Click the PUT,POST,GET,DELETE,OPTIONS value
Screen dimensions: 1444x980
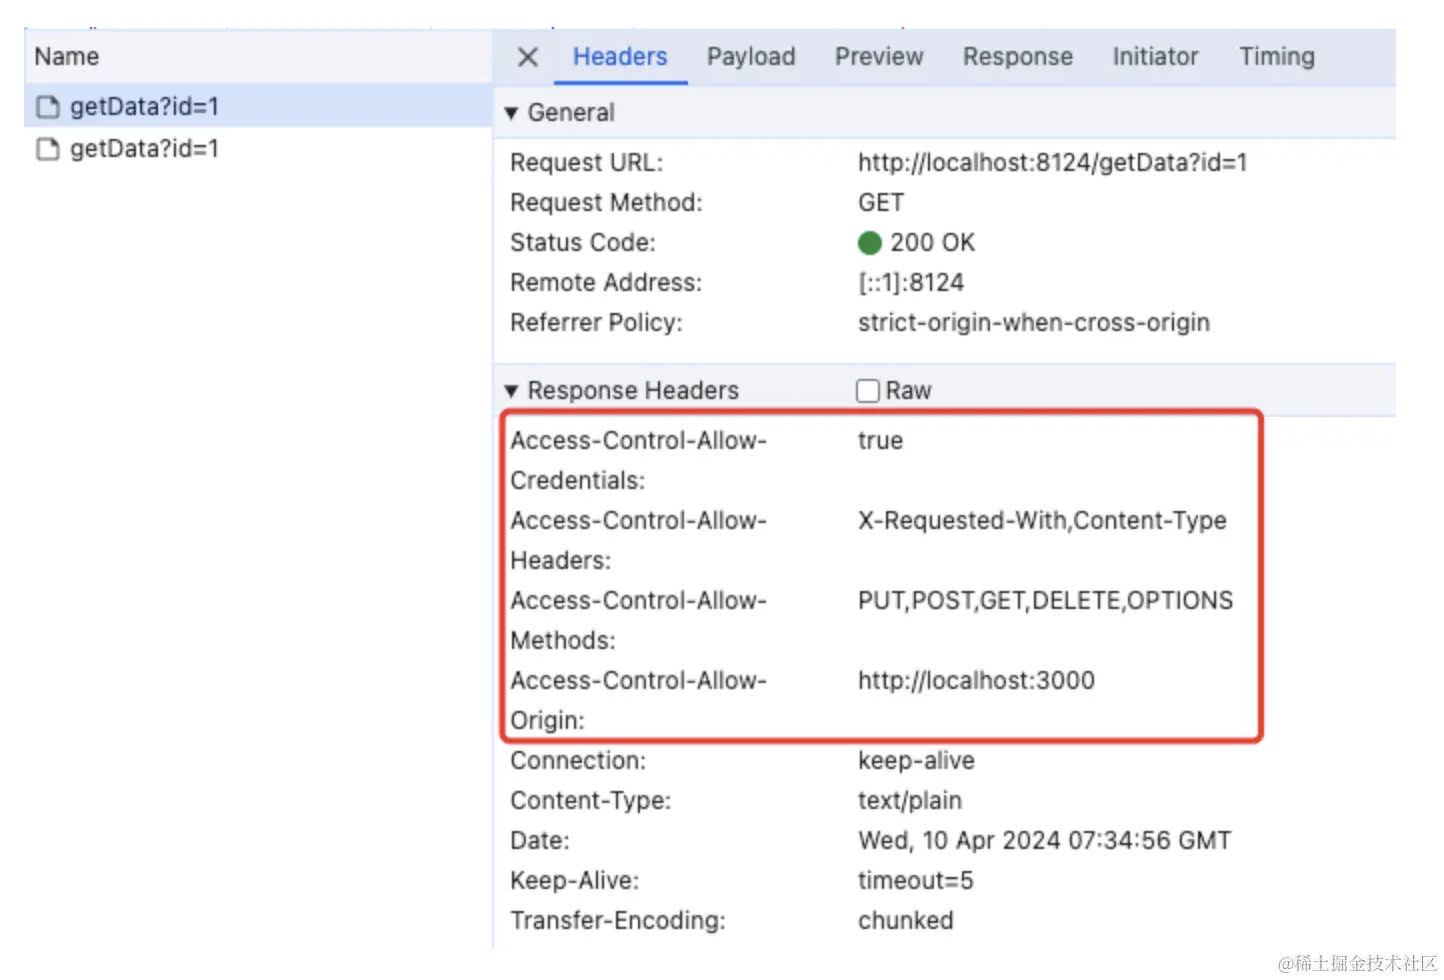pyautogui.click(x=1045, y=601)
